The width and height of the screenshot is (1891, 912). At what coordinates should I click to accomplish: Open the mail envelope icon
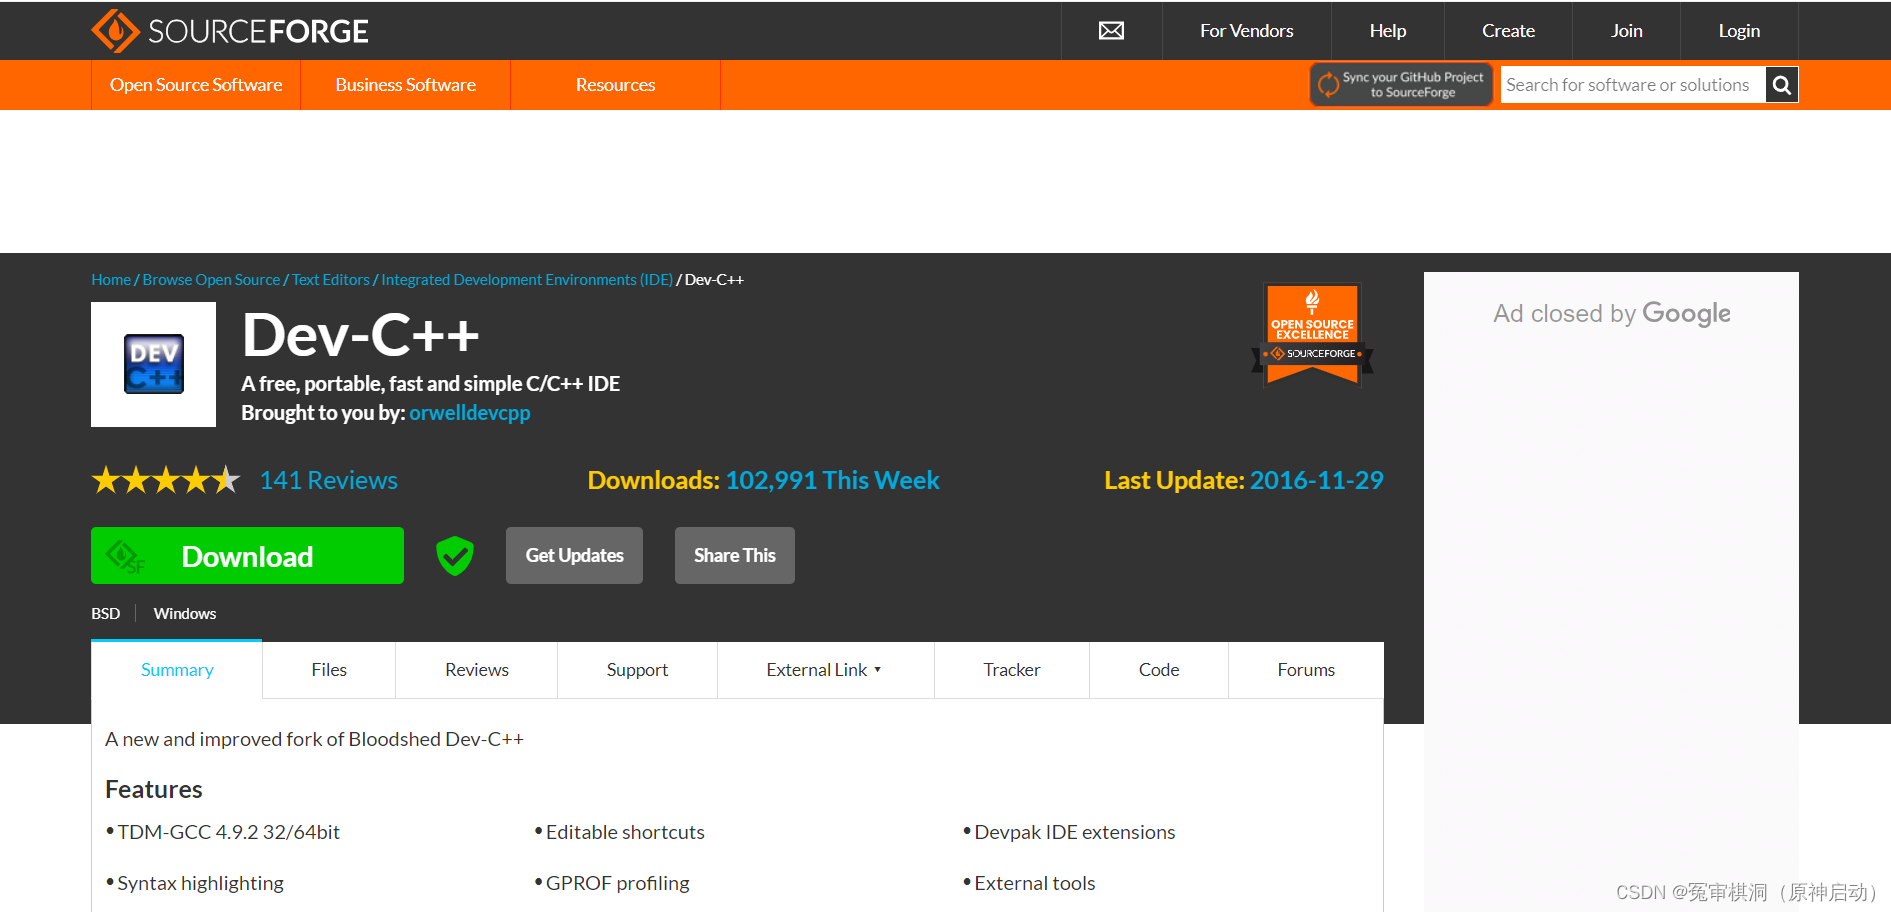[1111, 31]
